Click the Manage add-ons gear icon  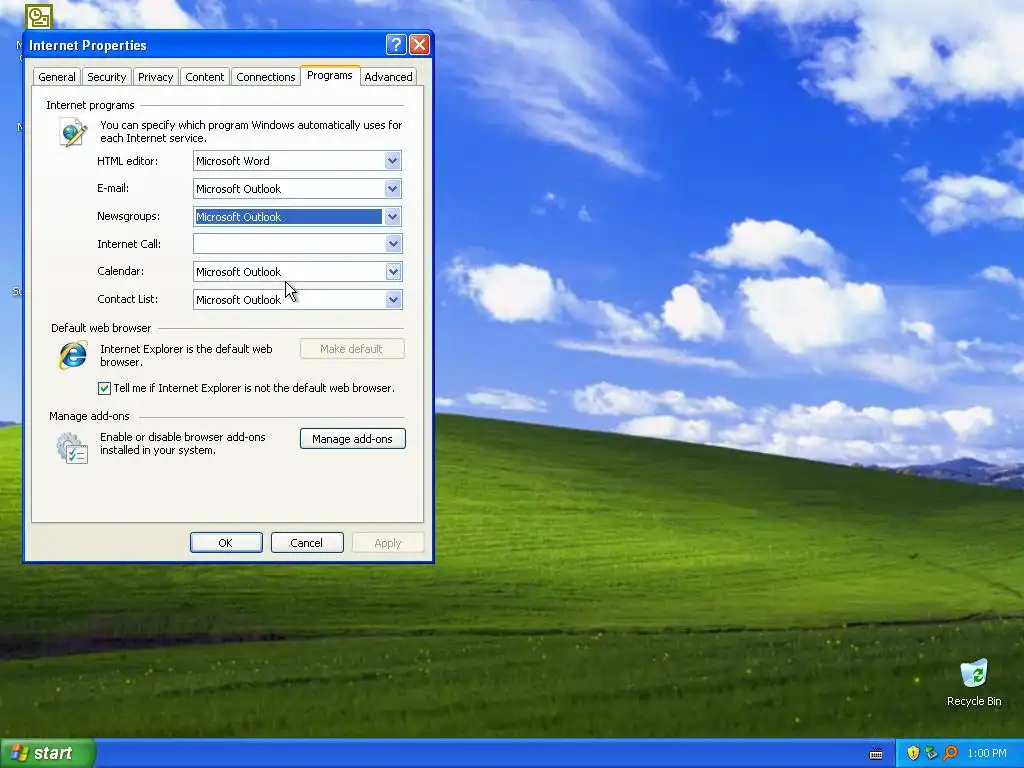click(72, 449)
